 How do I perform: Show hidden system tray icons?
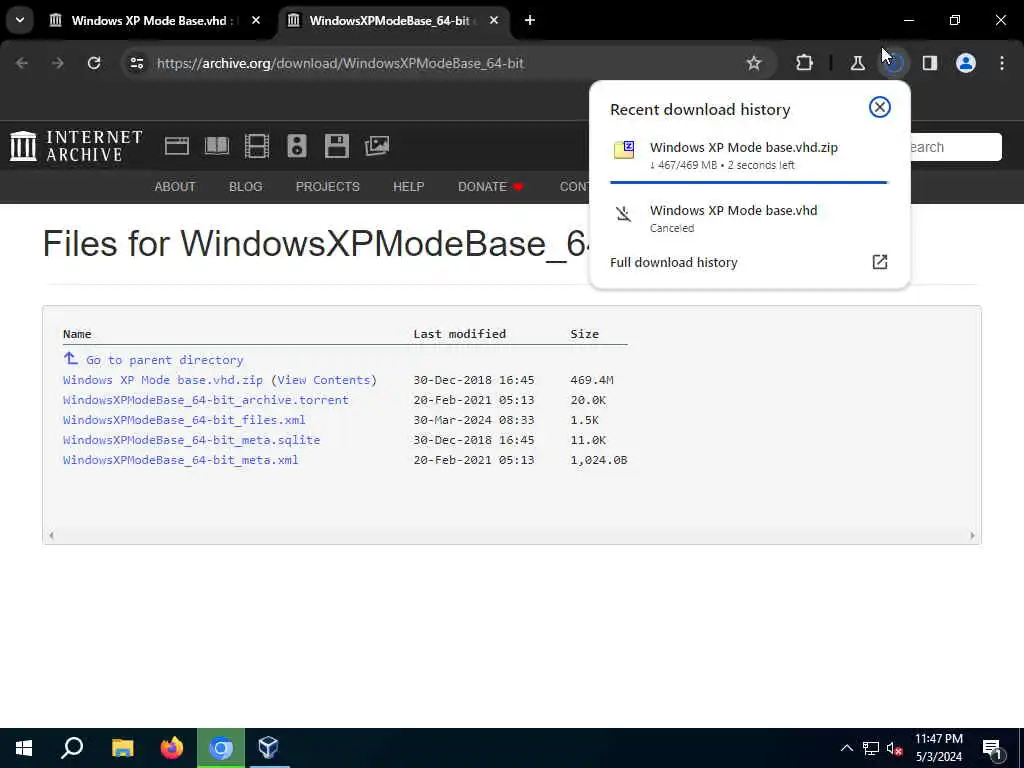click(846, 748)
